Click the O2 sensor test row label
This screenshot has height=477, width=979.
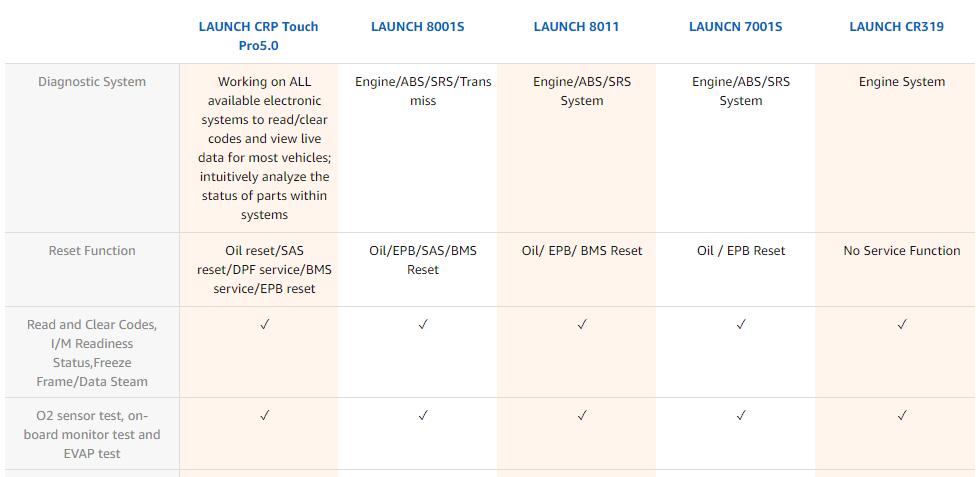click(92, 434)
